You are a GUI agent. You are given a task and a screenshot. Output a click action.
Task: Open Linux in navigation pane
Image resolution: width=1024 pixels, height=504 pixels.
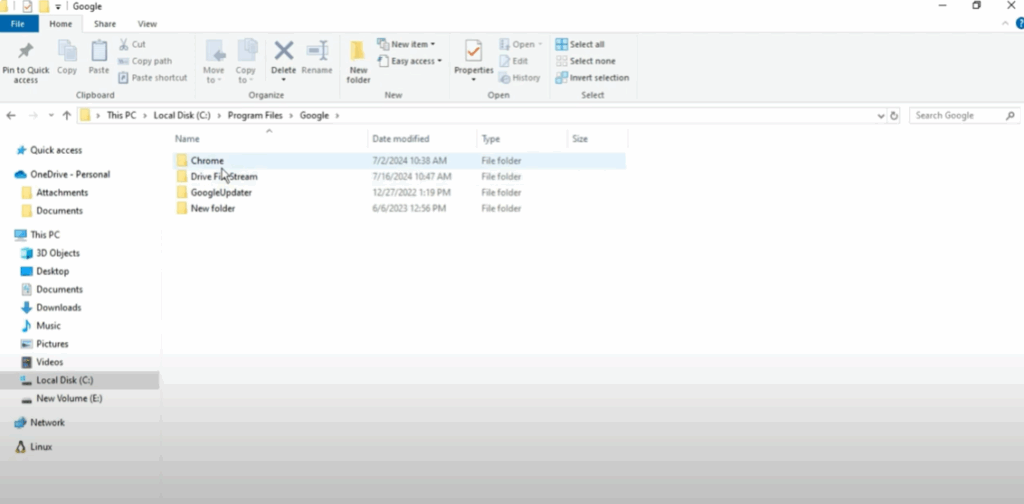click(33, 447)
